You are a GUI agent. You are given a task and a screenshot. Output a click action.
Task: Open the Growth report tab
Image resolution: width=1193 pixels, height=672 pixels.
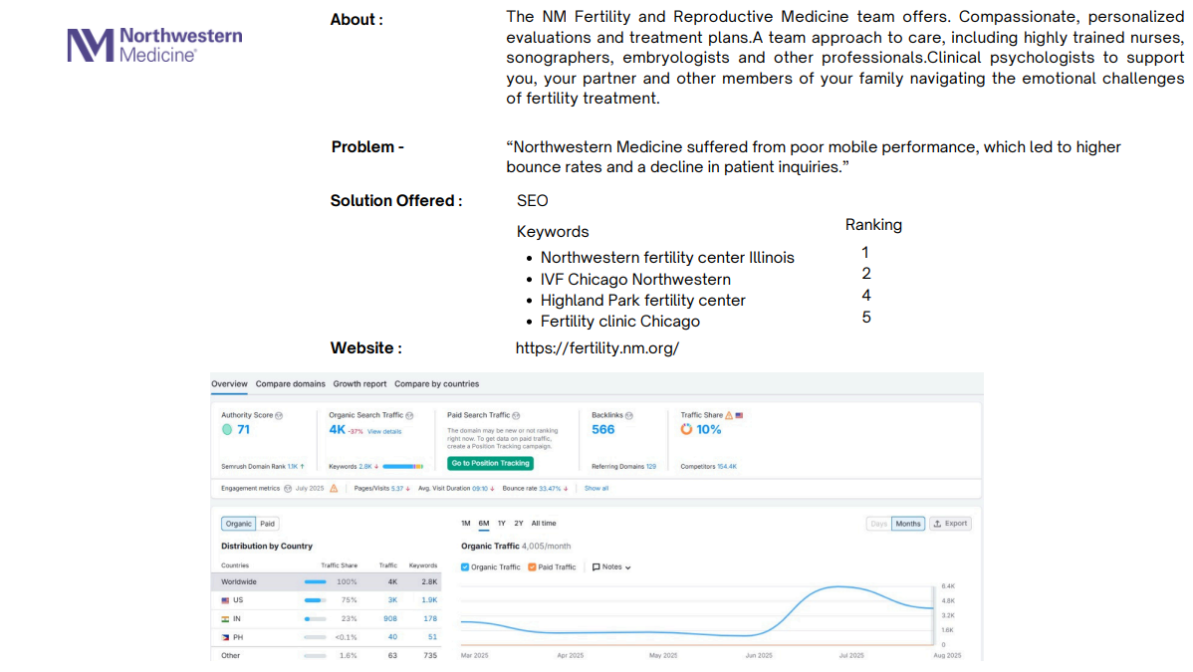(360, 384)
